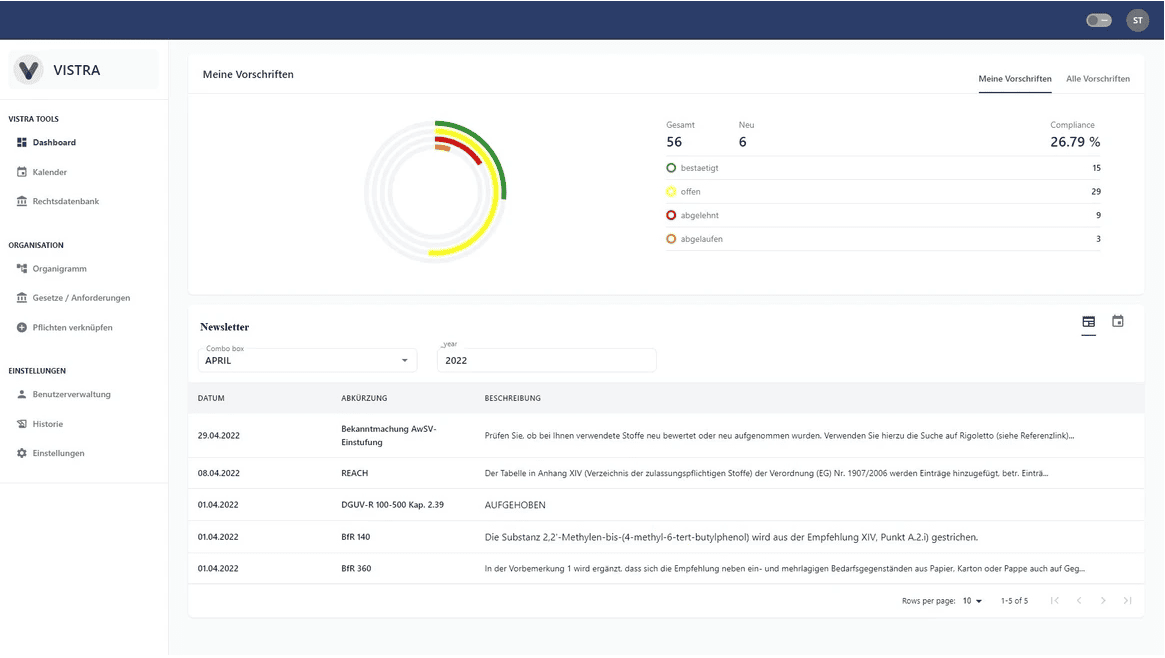Image resolution: width=1165 pixels, height=658 pixels.
Task: Switch to Alle Vorschriften tab
Action: click(1097, 79)
